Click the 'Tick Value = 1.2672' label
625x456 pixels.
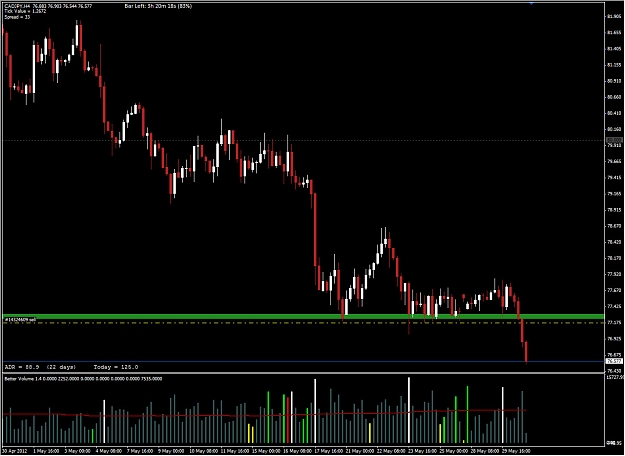(x=25, y=12)
